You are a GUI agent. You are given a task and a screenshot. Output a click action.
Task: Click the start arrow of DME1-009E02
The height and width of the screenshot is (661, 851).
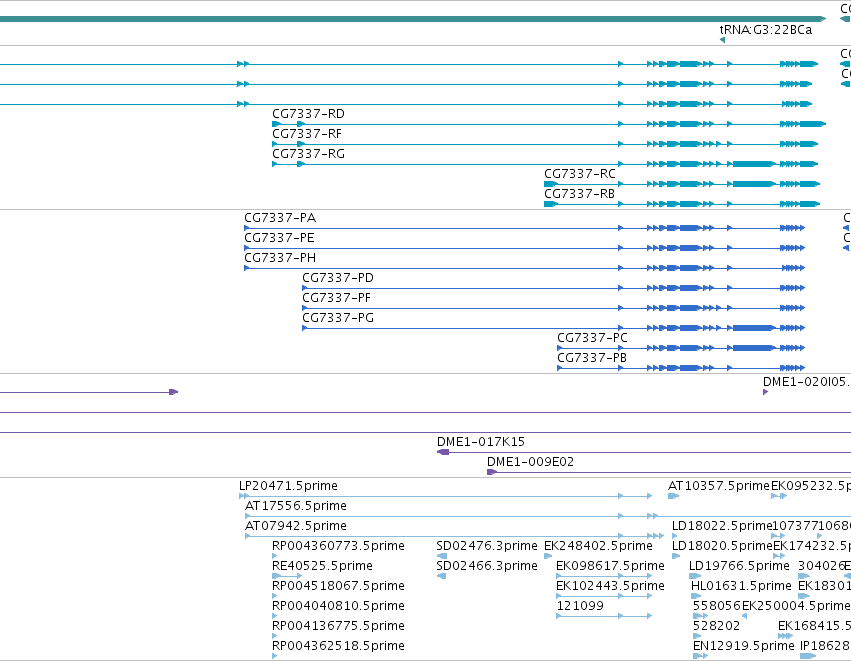click(x=492, y=472)
